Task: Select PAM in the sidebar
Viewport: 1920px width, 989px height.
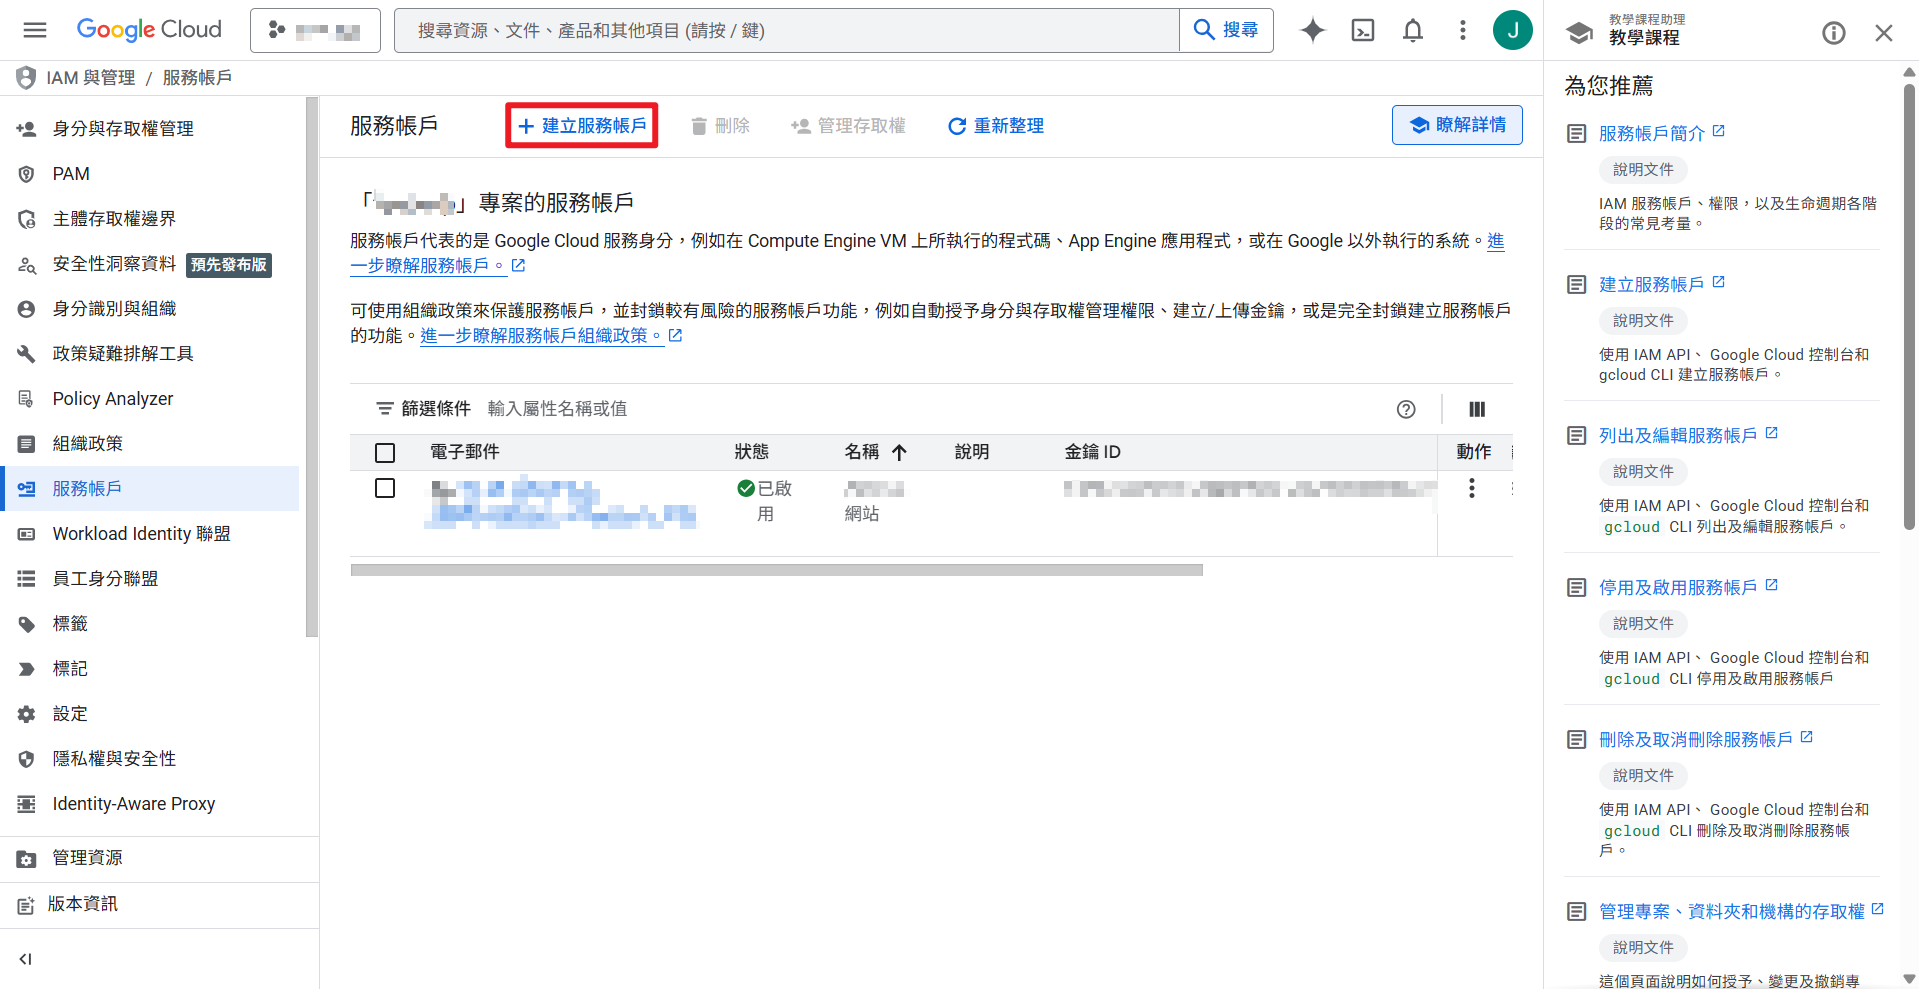Action: (70, 173)
